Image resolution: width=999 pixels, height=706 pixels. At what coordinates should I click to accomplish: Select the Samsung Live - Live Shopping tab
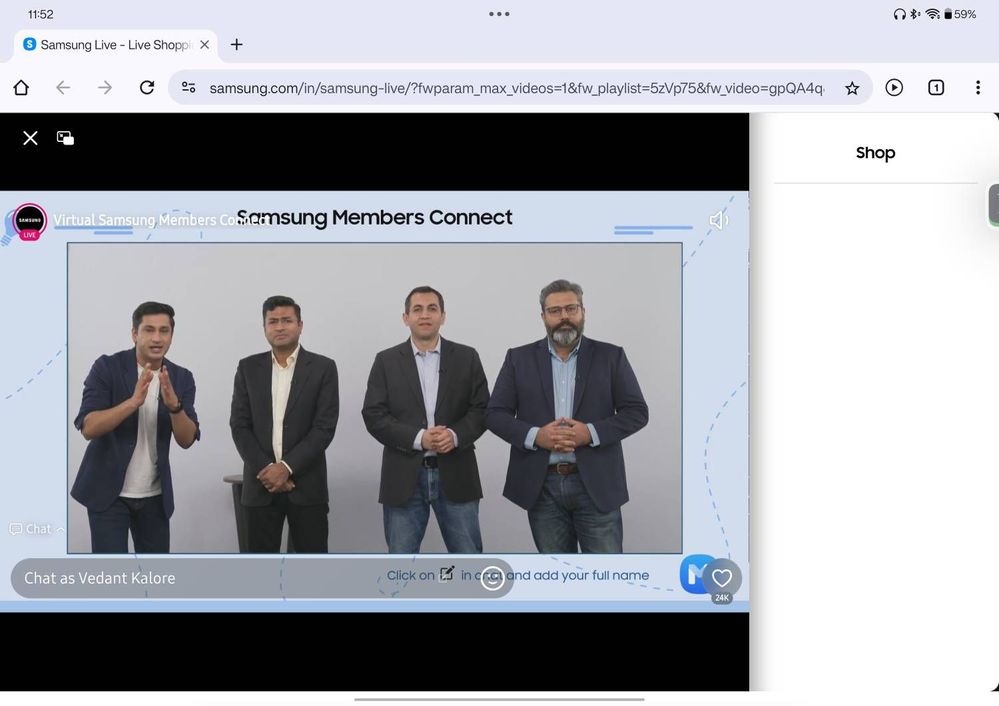(115, 45)
